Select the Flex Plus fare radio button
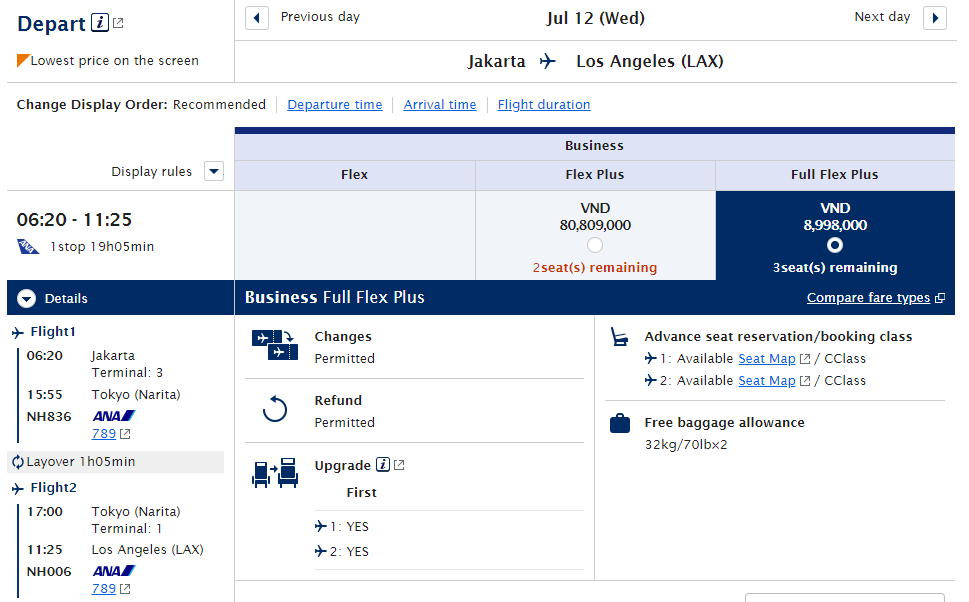 click(595, 245)
